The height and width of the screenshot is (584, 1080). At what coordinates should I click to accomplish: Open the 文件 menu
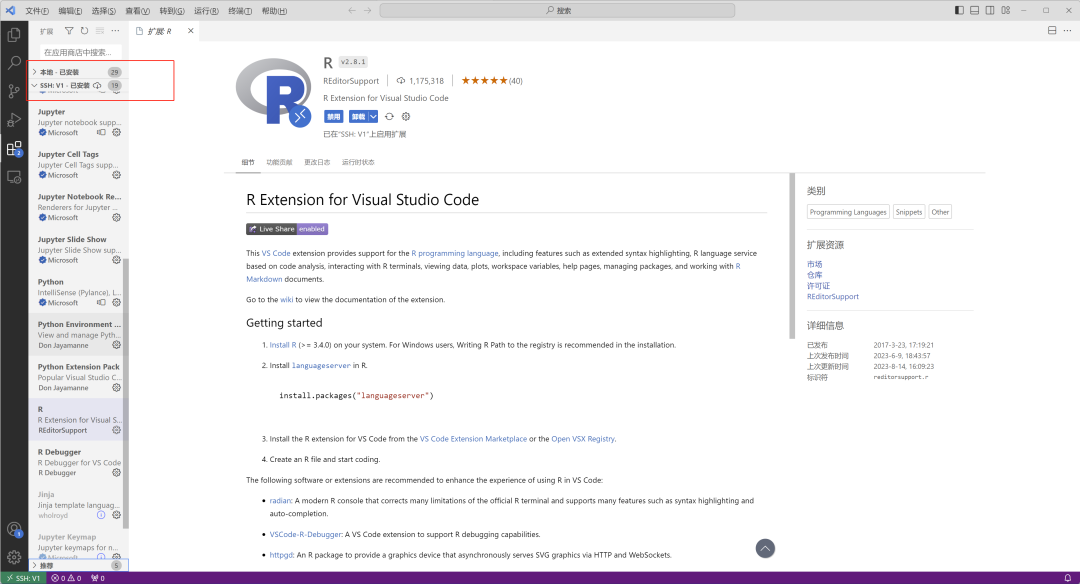(x=37, y=10)
